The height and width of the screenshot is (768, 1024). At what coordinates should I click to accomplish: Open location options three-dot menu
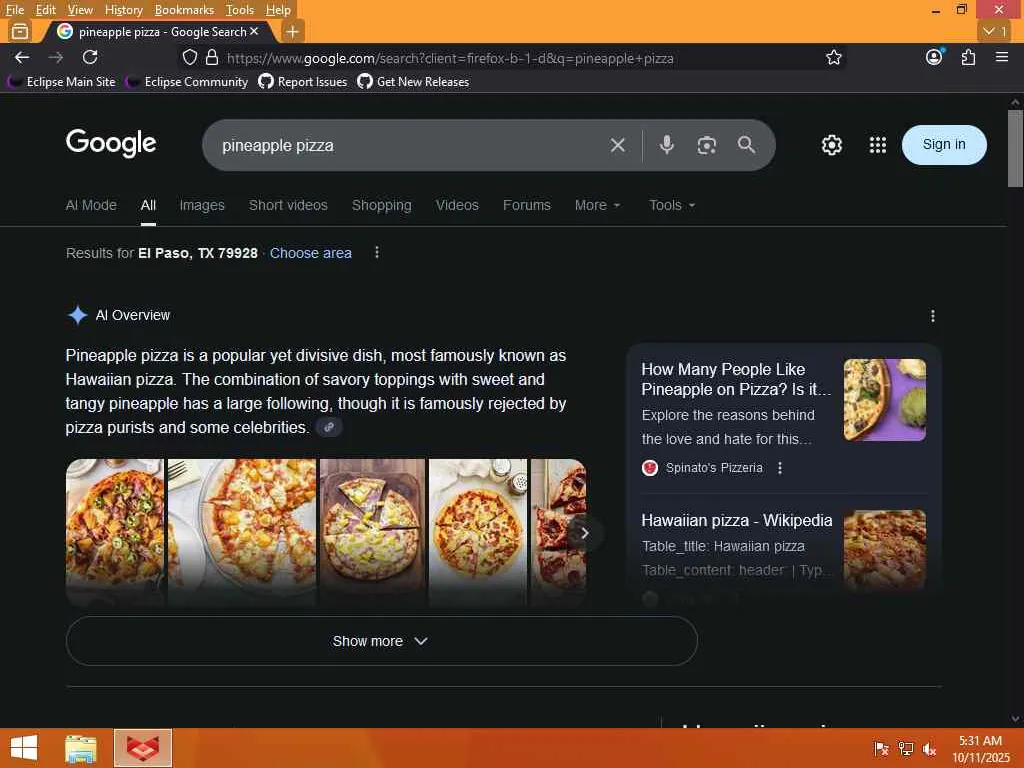pos(377,252)
